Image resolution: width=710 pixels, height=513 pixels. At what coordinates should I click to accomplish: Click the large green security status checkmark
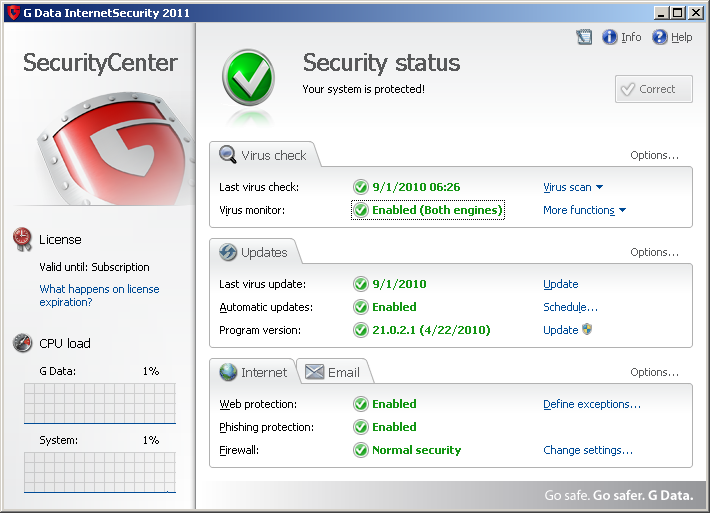[248, 77]
